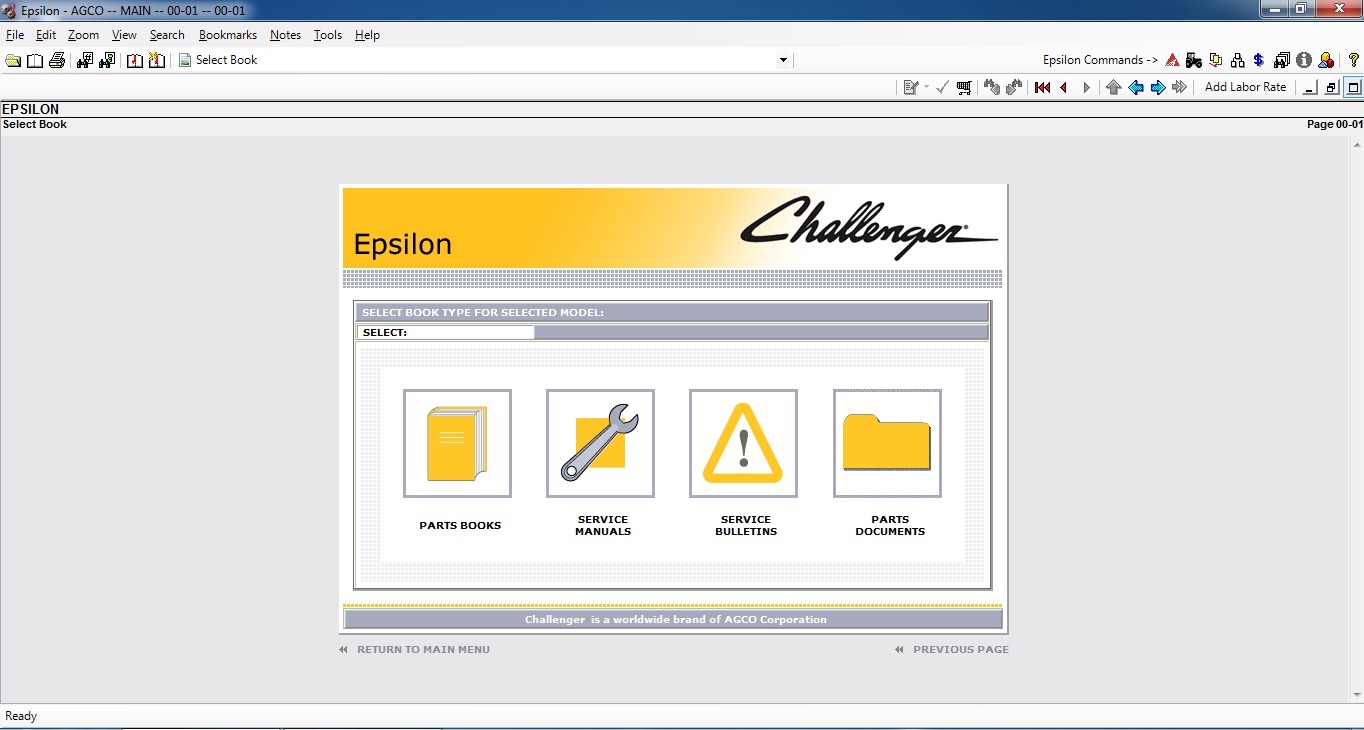Open Service Manuals wrench tile
Image resolution: width=1364 pixels, height=730 pixels.
pos(600,443)
